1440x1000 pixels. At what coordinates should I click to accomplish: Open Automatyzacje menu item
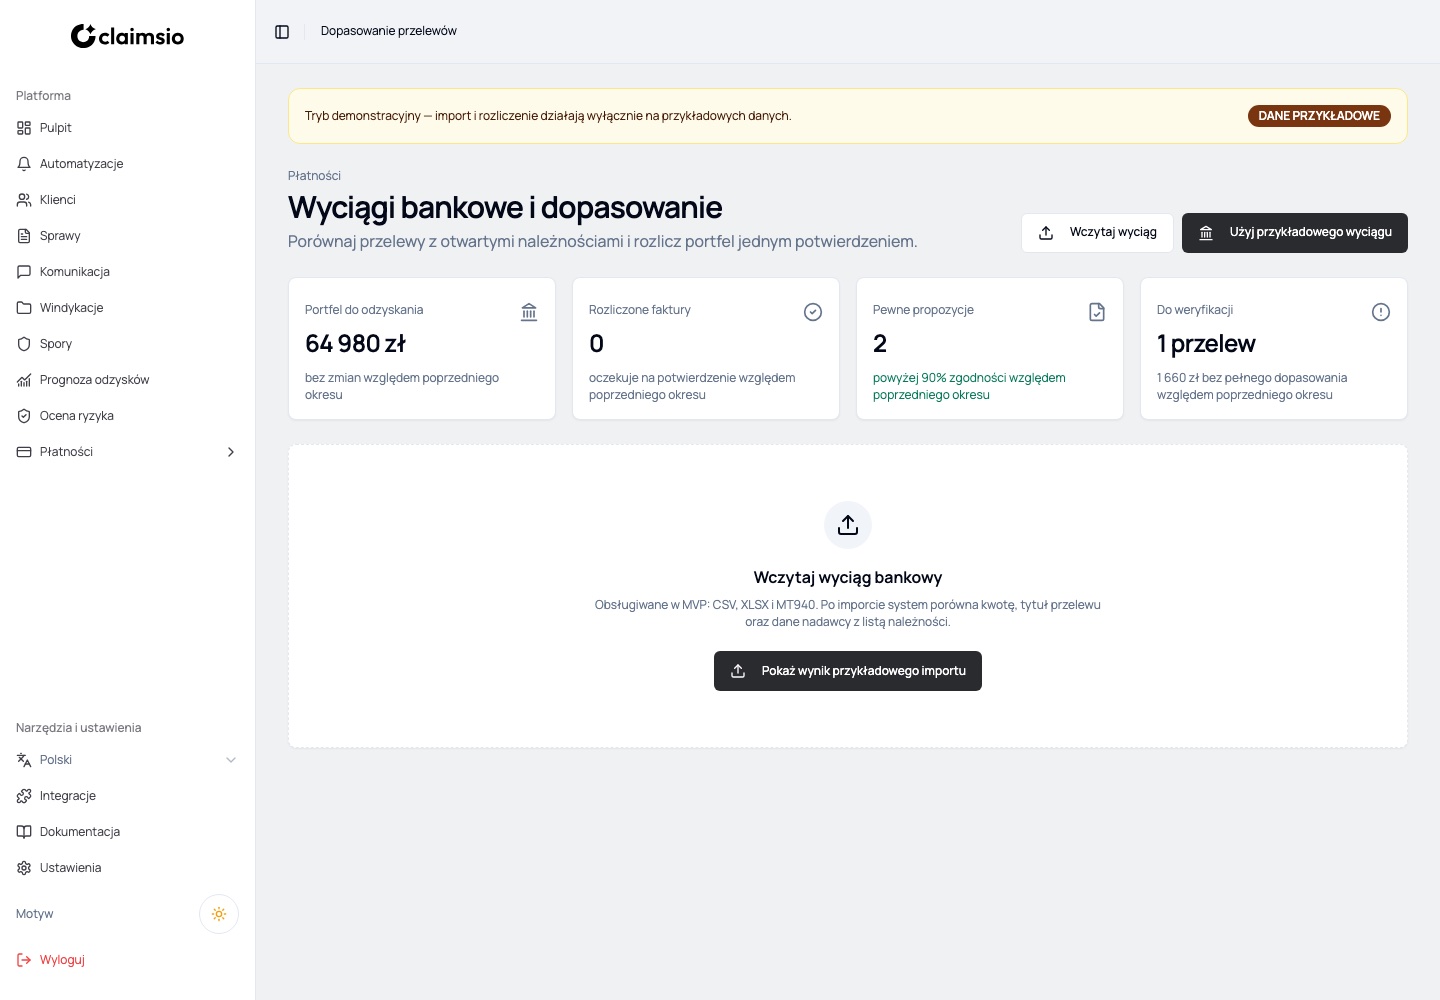127,164
